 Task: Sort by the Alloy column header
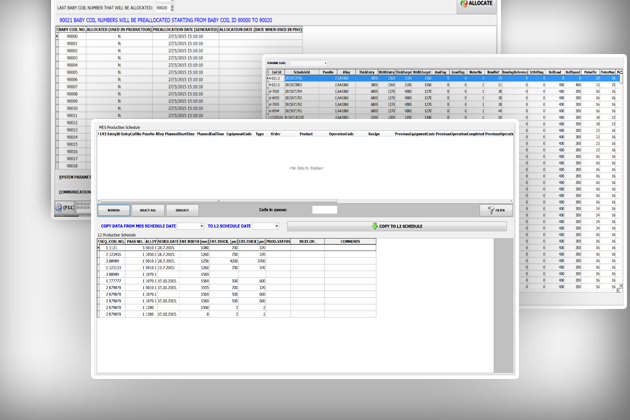pos(342,72)
